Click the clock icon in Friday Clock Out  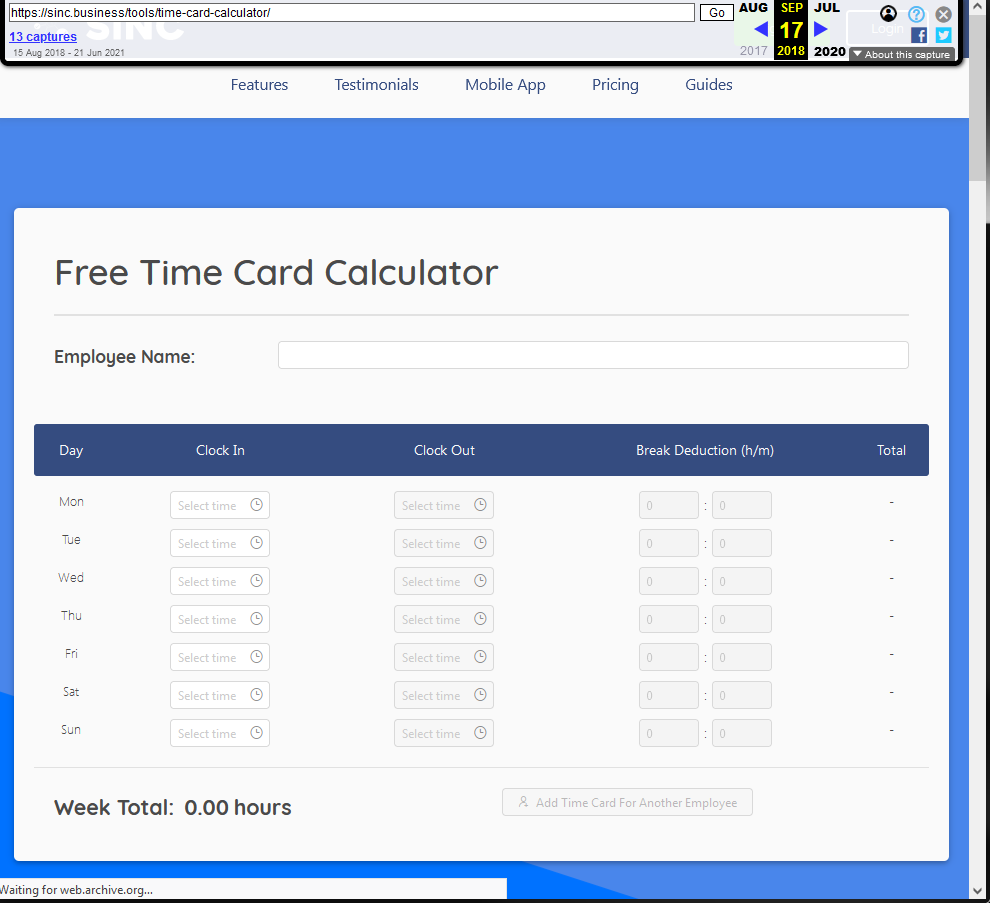[x=480, y=657]
